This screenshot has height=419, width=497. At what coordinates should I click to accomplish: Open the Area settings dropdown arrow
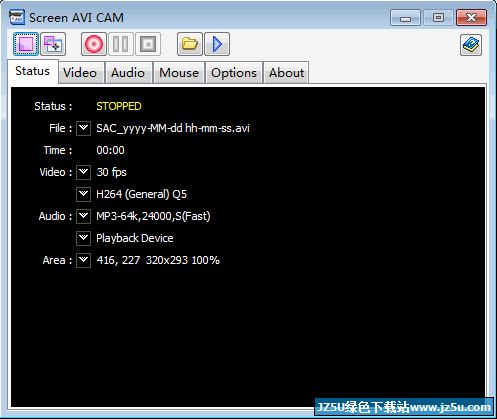coord(83,260)
